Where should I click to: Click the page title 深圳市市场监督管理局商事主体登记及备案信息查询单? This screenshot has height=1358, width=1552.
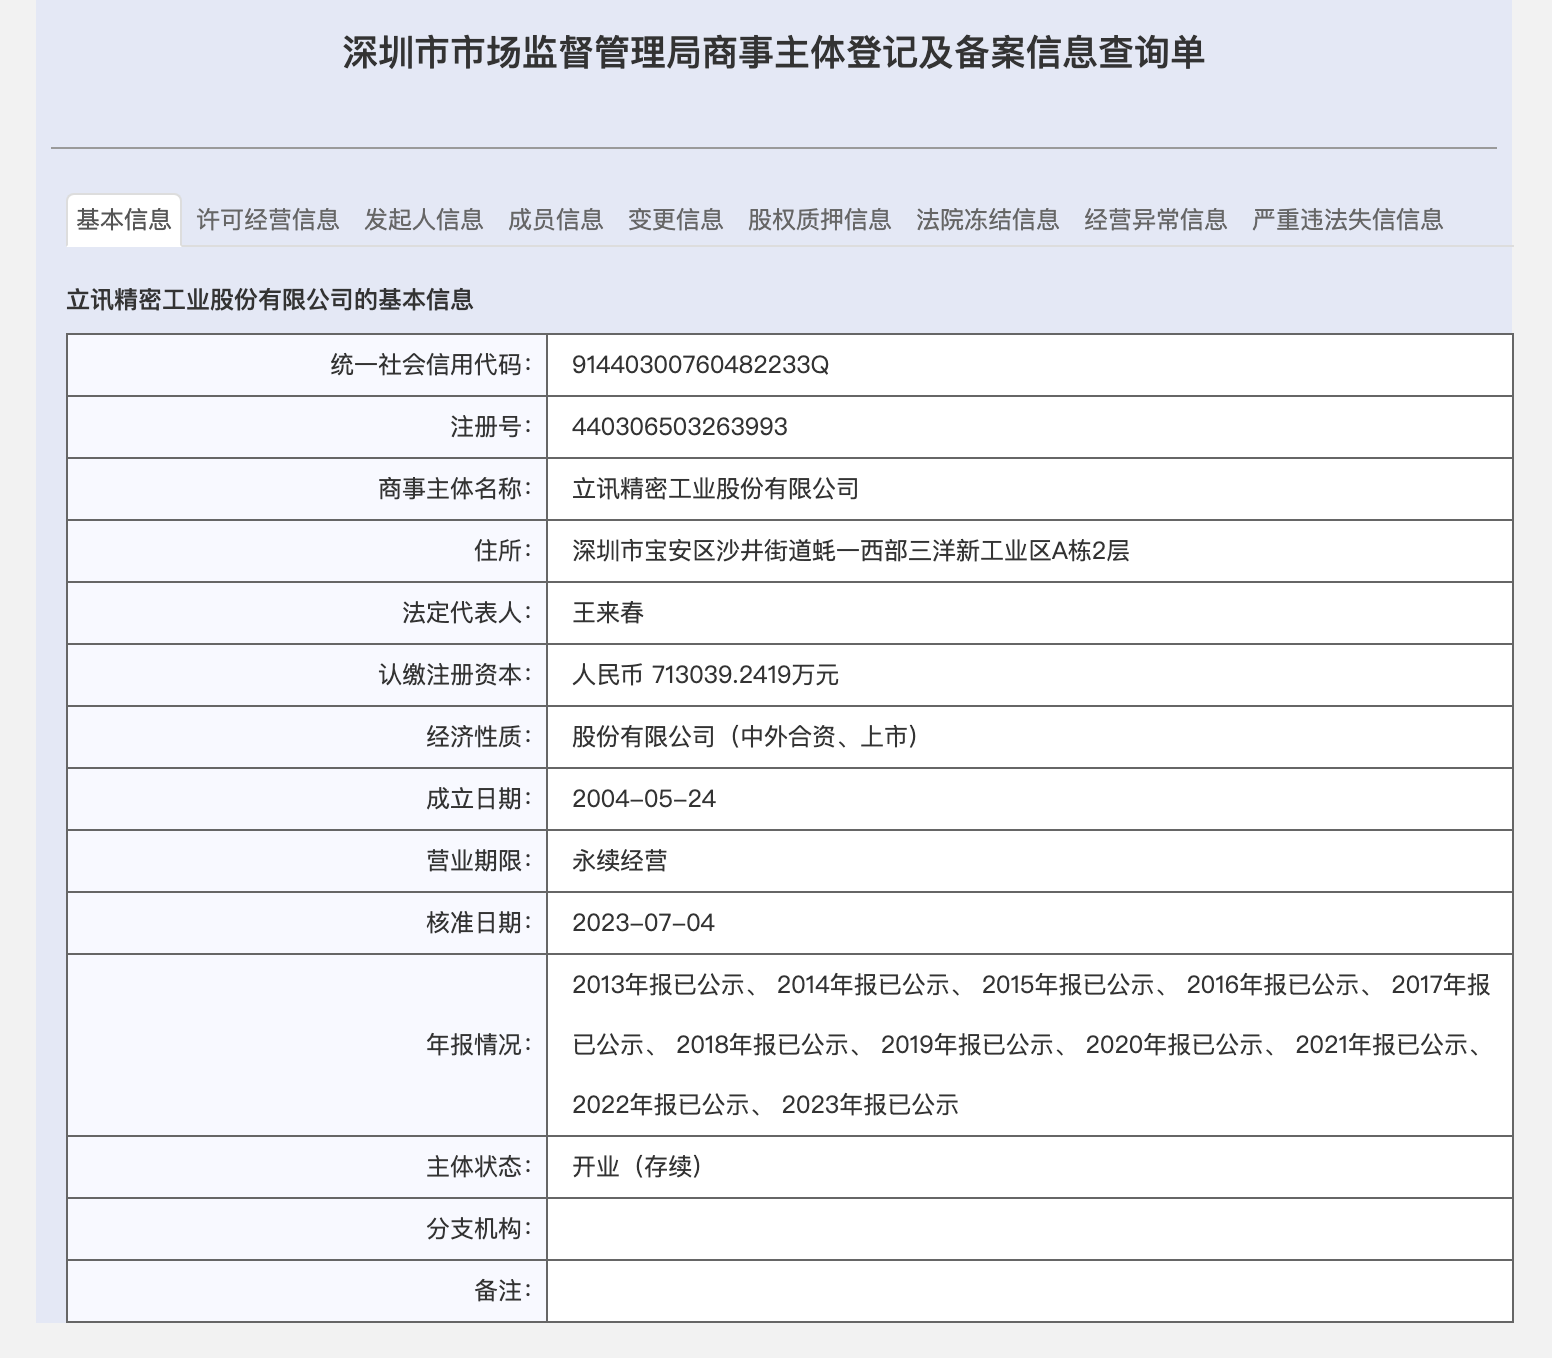tap(774, 52)
